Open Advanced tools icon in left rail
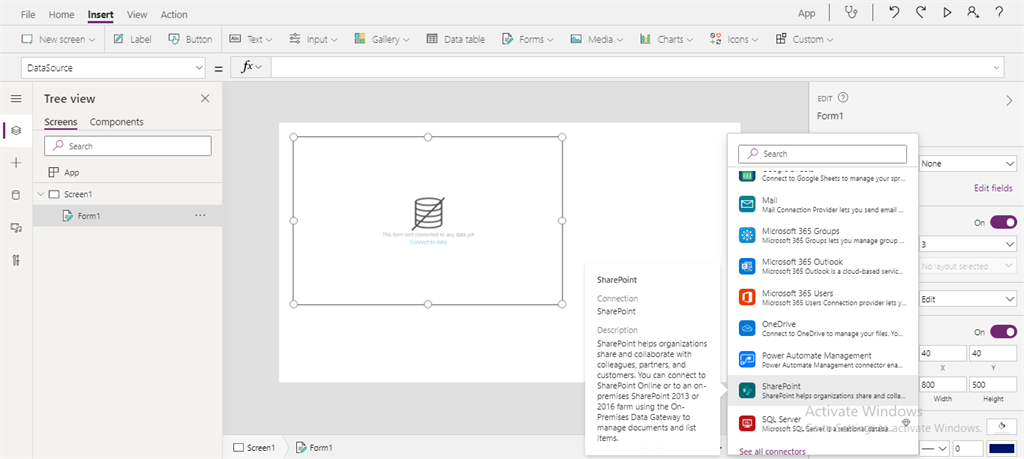This screenshot has height=459, width=1024. 16,260
